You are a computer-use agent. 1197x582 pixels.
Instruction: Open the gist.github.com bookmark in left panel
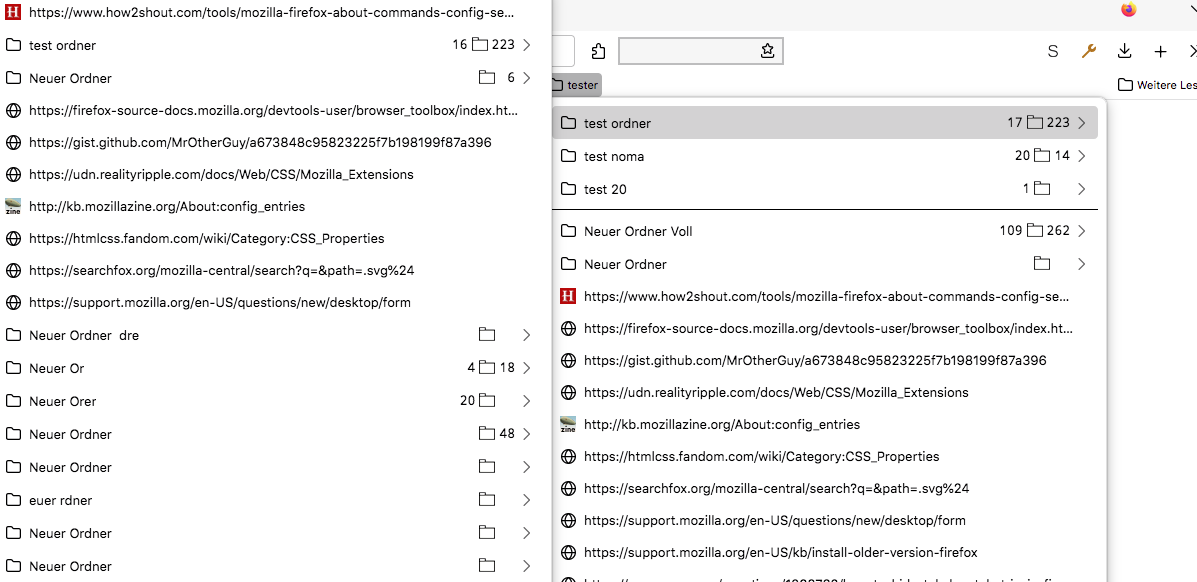coord(260,142)
